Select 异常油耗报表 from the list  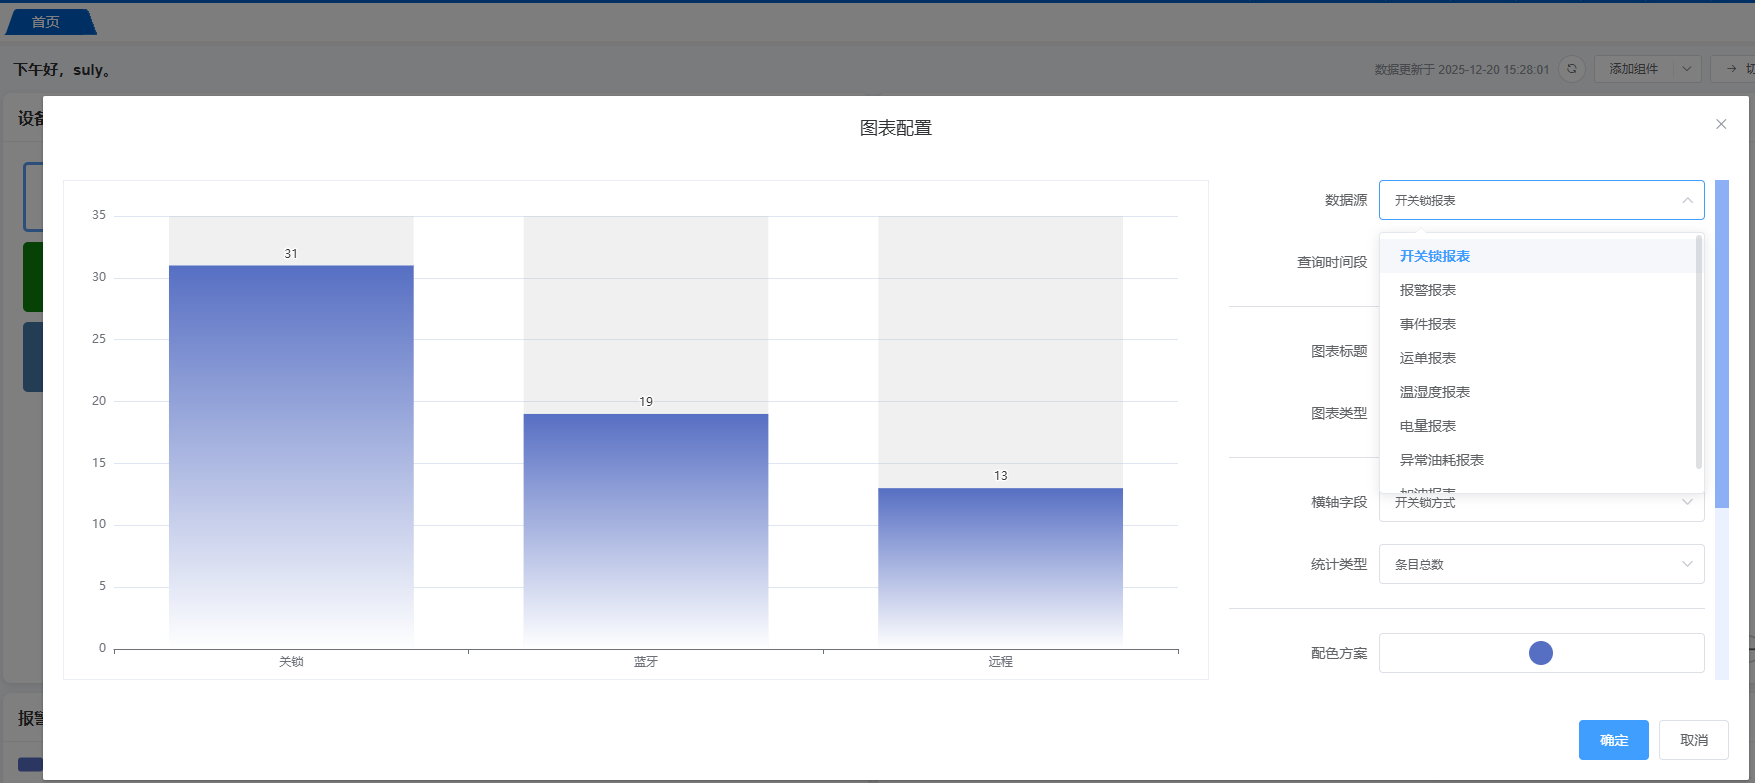click(x=1441, y=460)
